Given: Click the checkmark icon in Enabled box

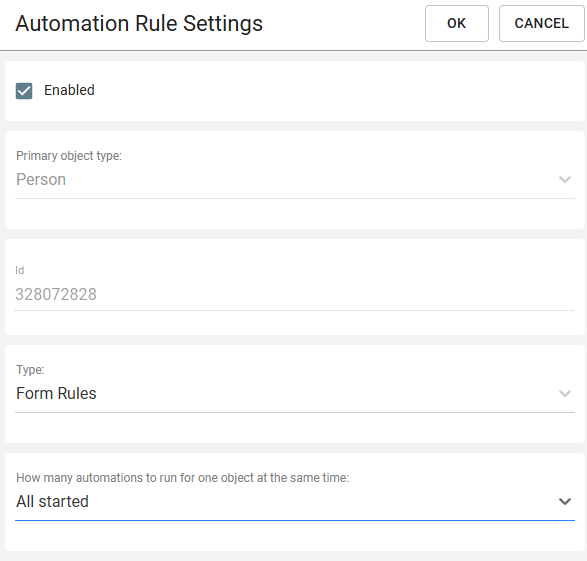Looking at the screenshot, I should 24,91.
